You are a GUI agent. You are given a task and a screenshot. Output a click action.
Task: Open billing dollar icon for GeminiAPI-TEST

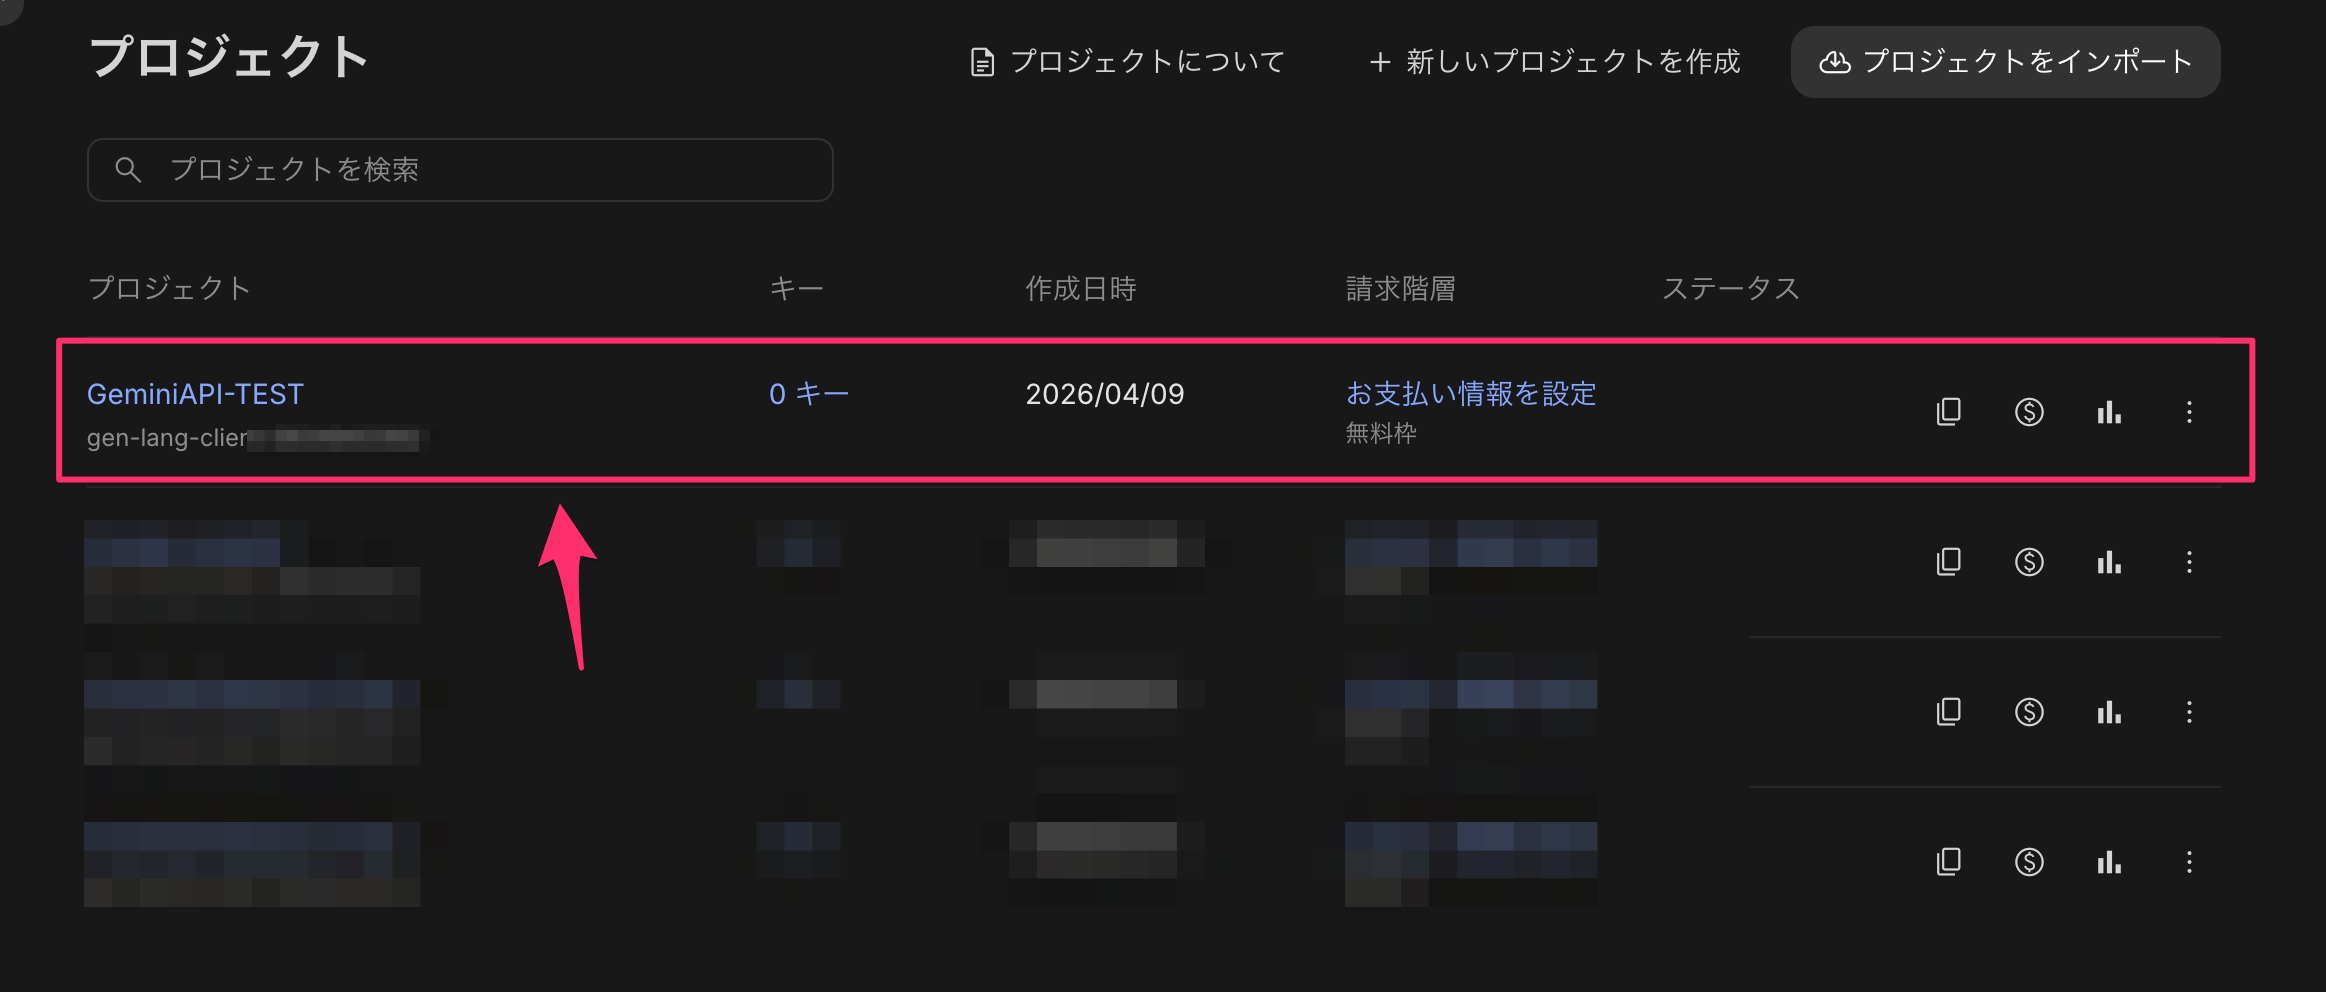[2029, 412]
